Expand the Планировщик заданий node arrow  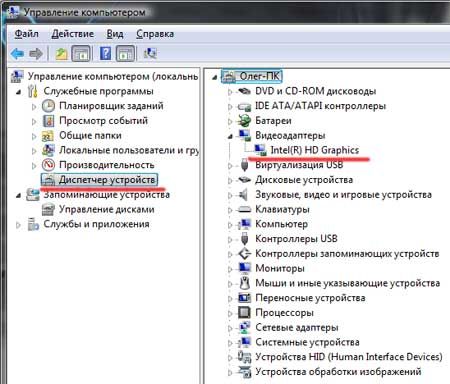click(34, 107)
